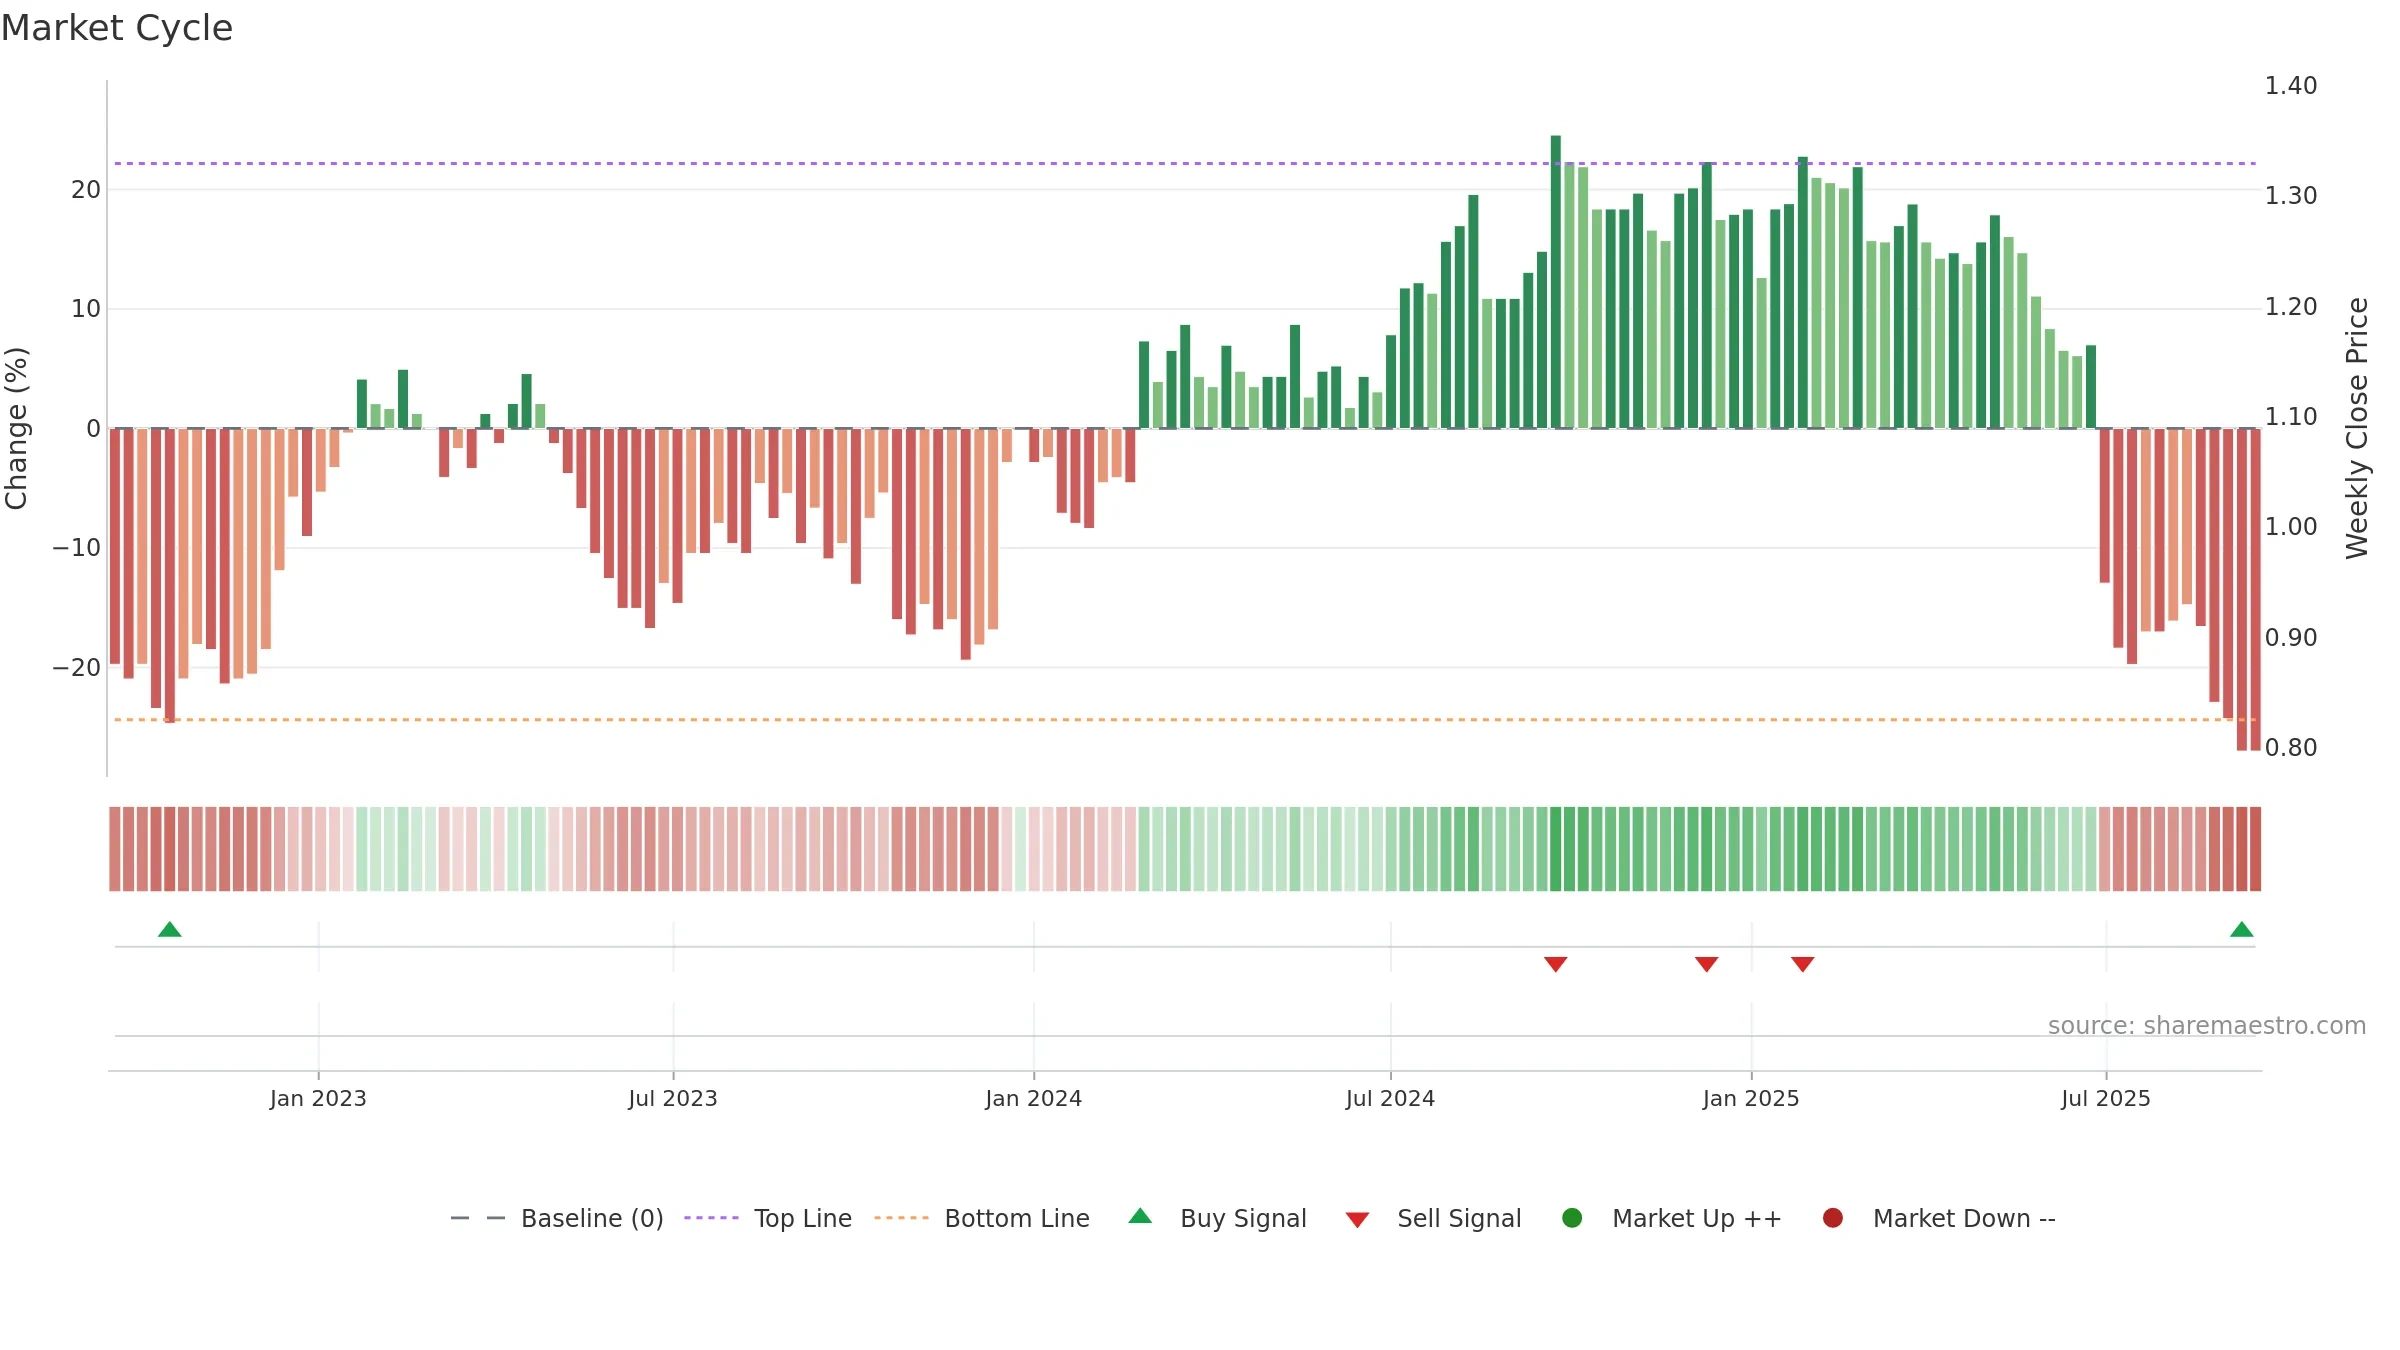Toggle Top Line legend entry
The height and width of the screenshot is (1350, 2400).
click(768, 1218)
